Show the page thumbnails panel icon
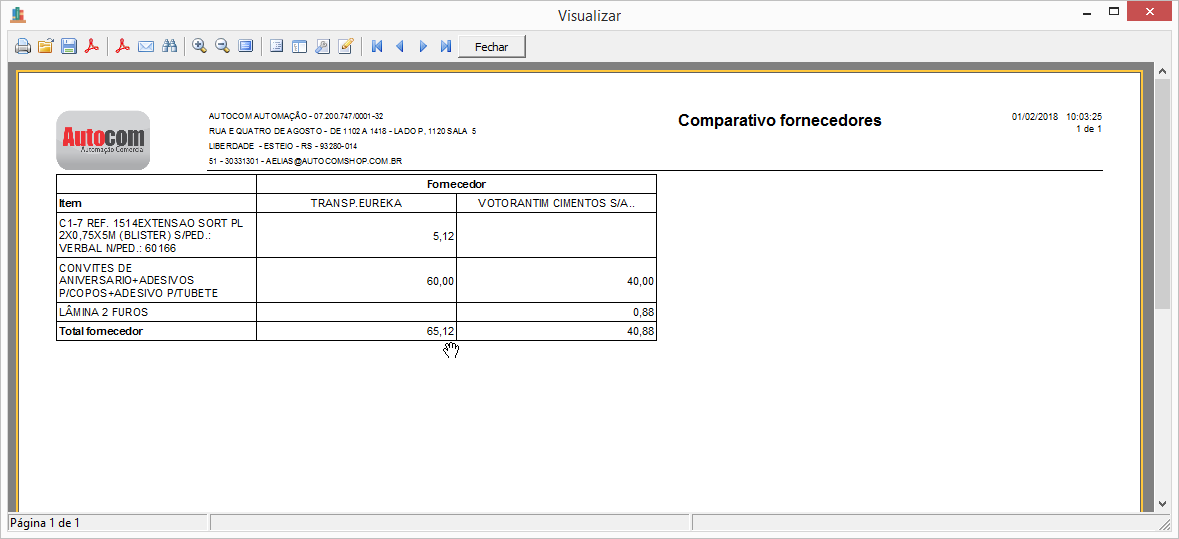Screen dimensions: 1179x539 [x=299, y=47]
